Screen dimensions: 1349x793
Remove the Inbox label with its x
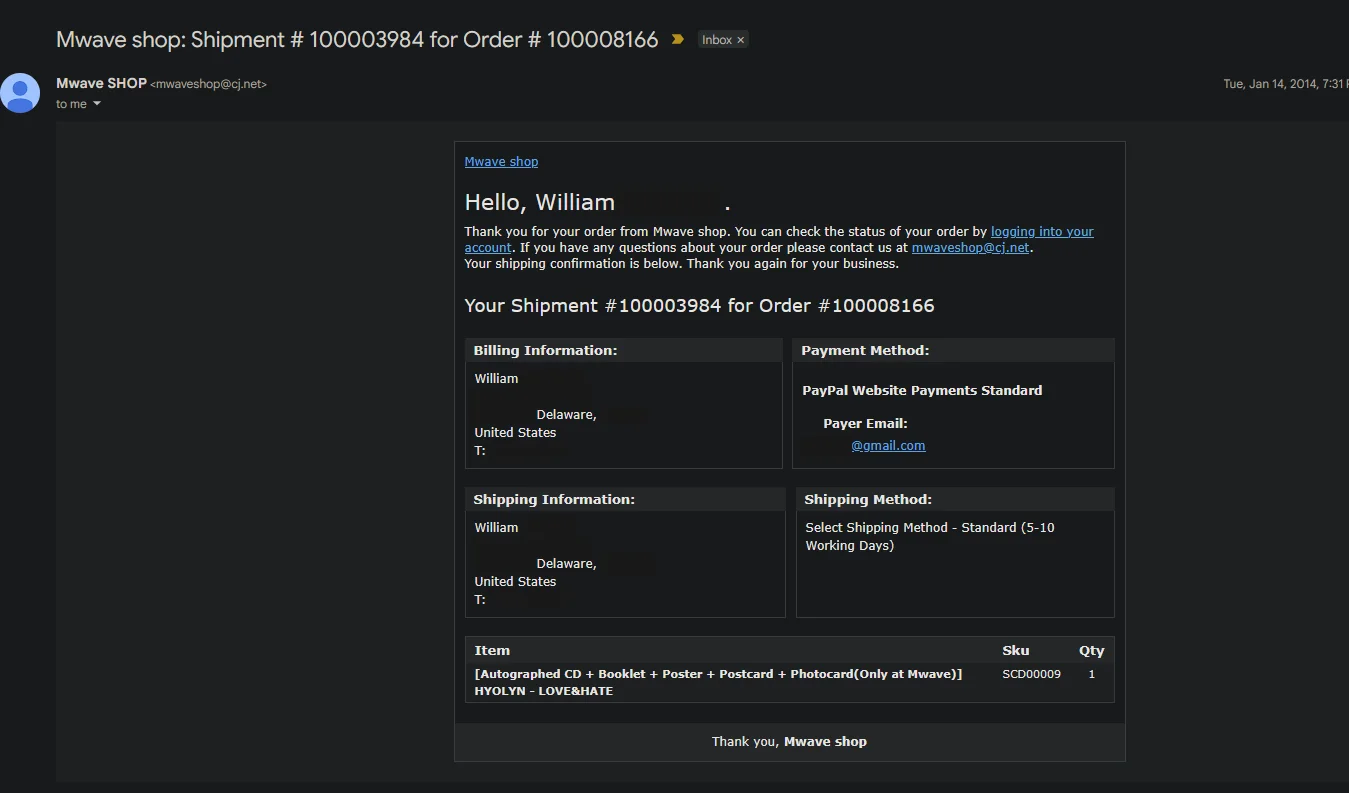[x=741, y=40]
